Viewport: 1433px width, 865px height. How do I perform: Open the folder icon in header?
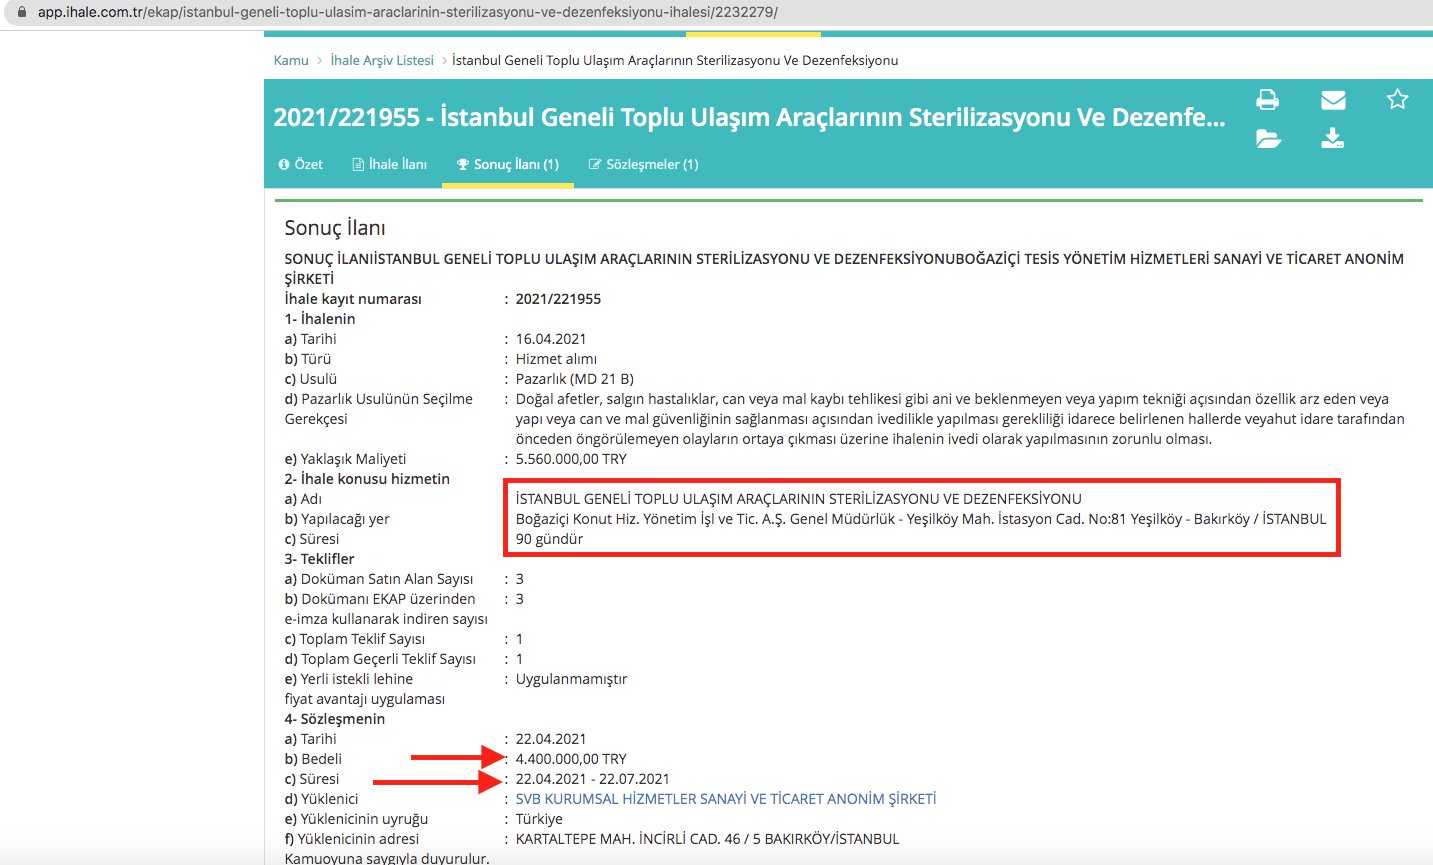[1268, 138]
